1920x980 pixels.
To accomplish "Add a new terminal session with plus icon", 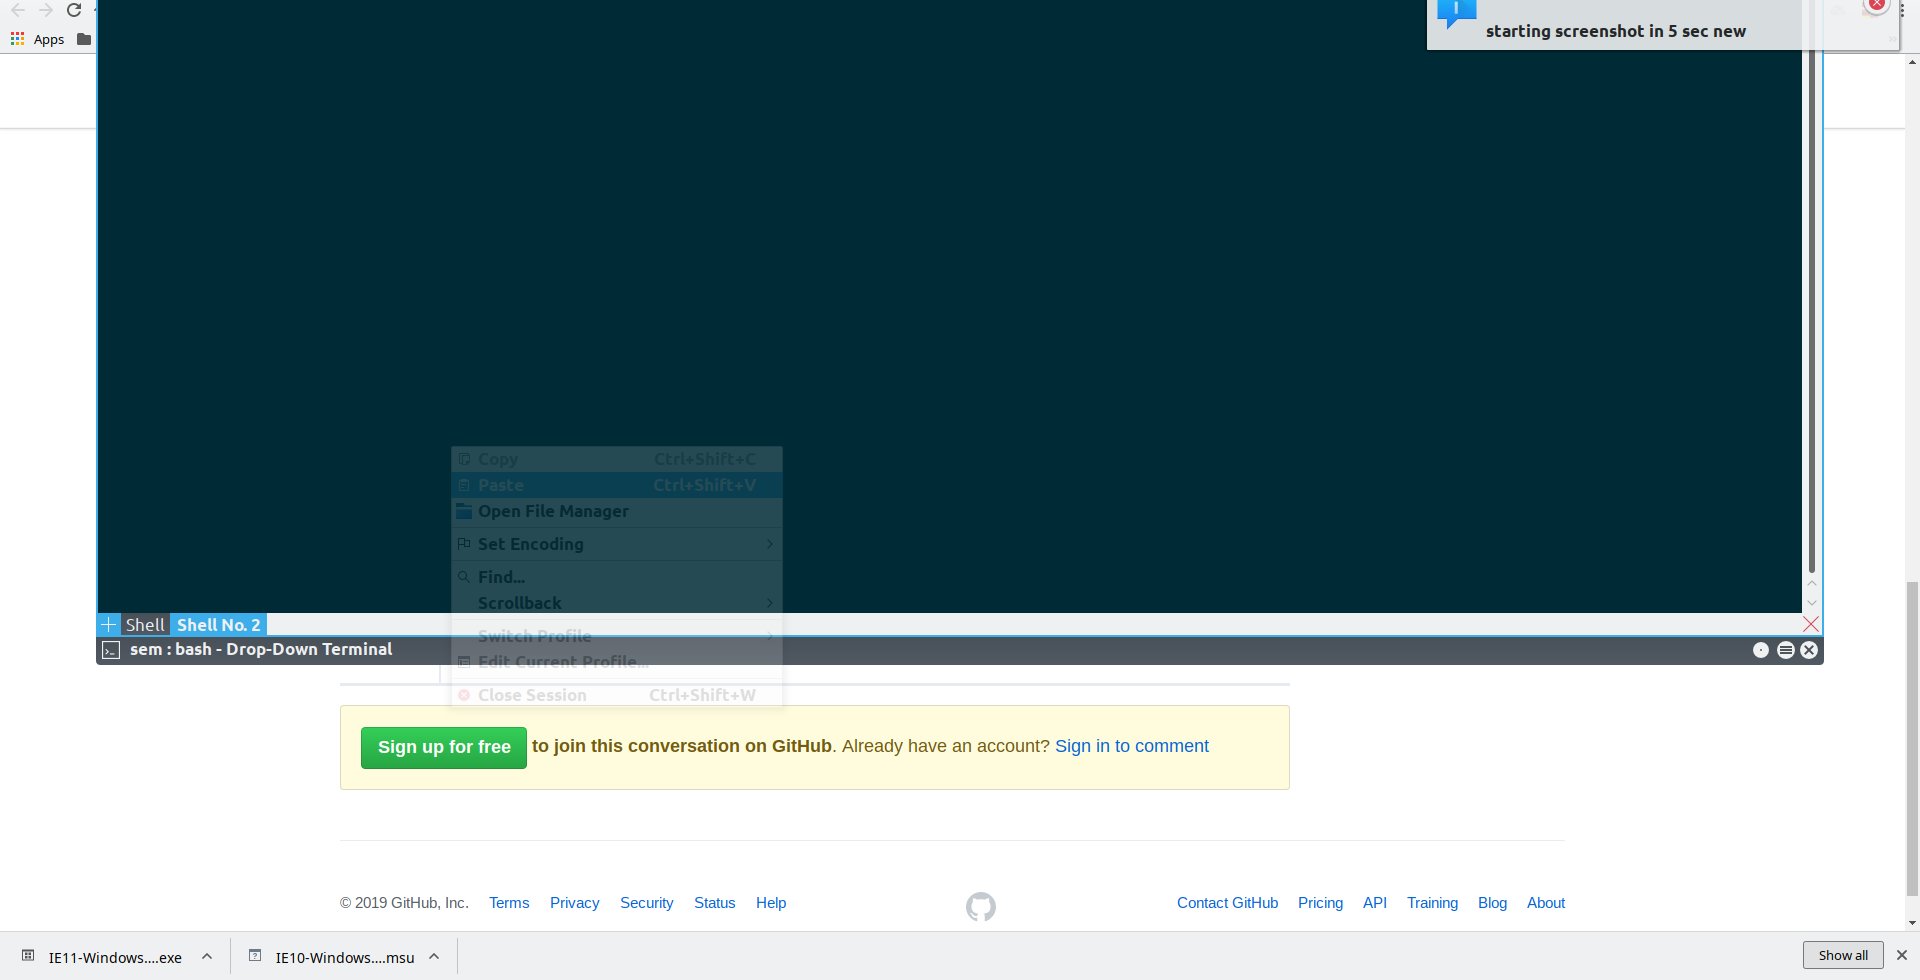I will point(109,624).
